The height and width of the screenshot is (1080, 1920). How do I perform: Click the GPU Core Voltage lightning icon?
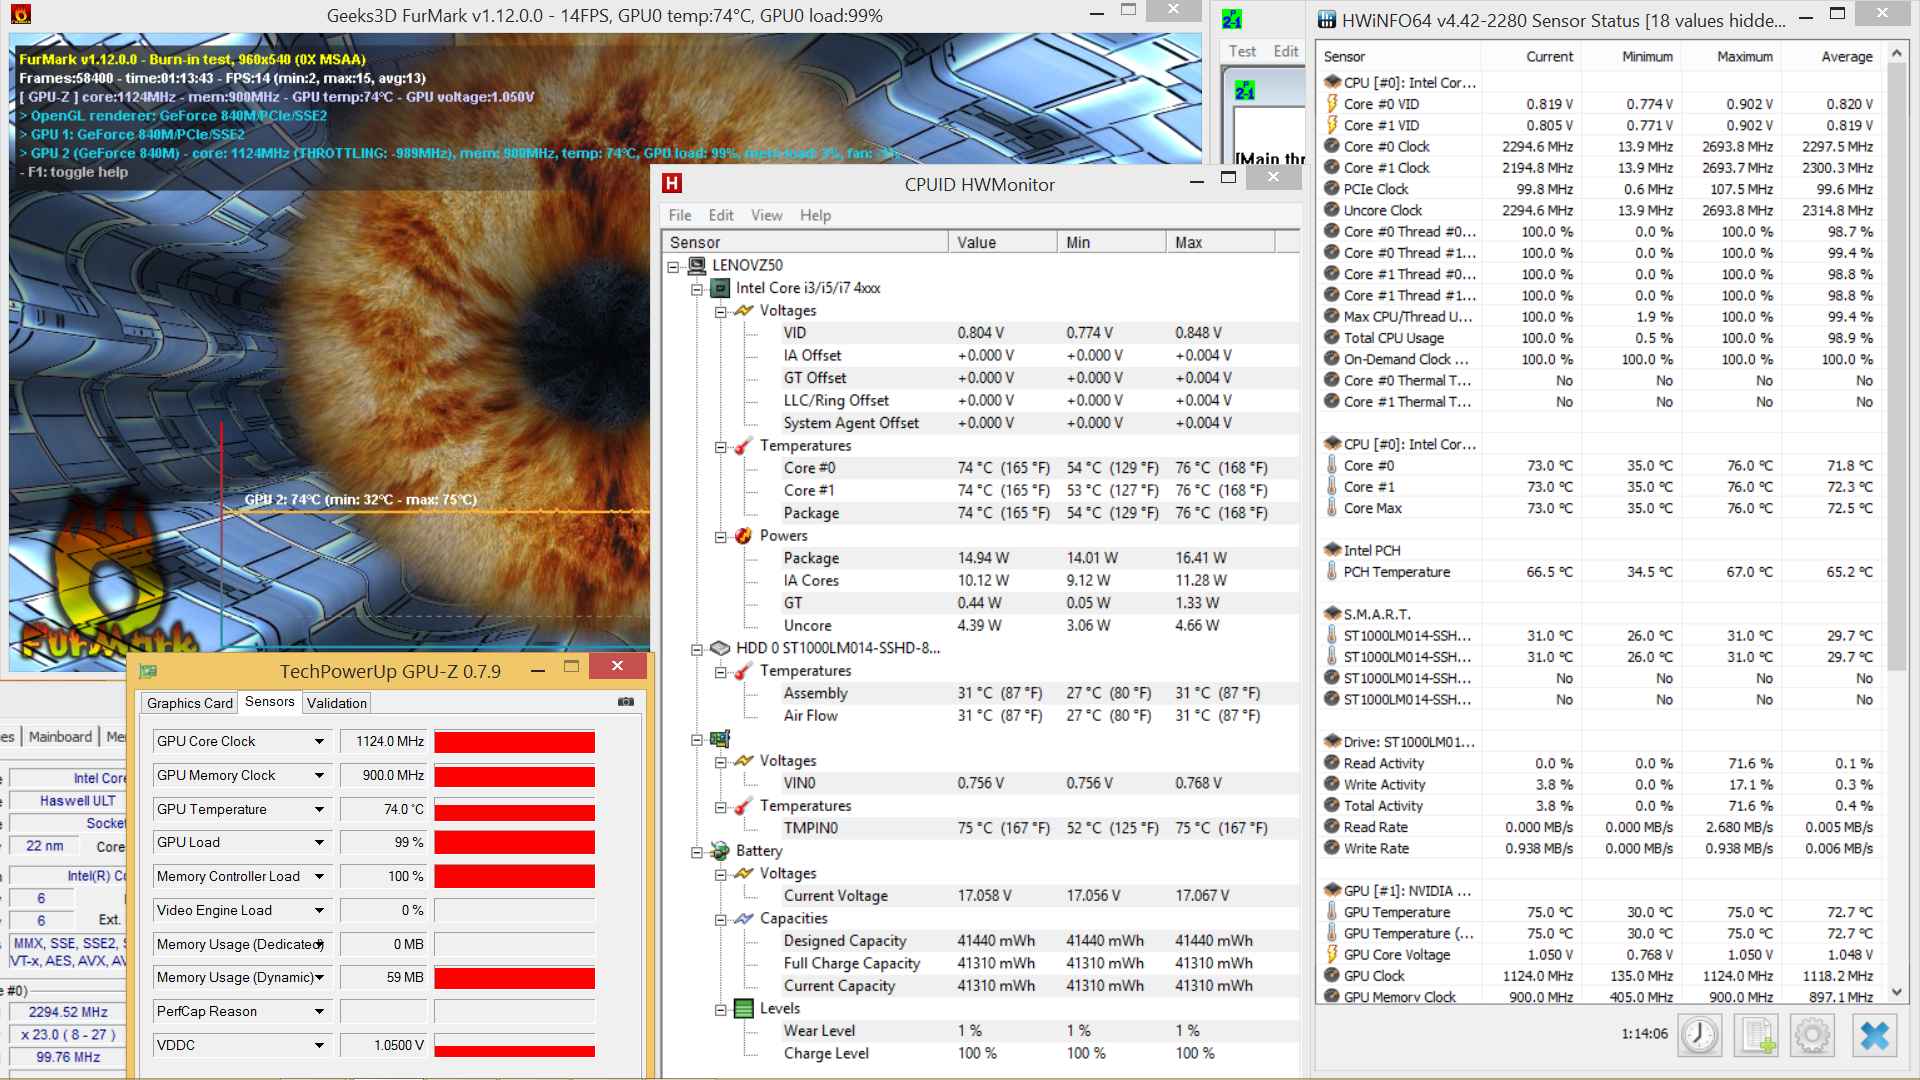pos(1332,954)
